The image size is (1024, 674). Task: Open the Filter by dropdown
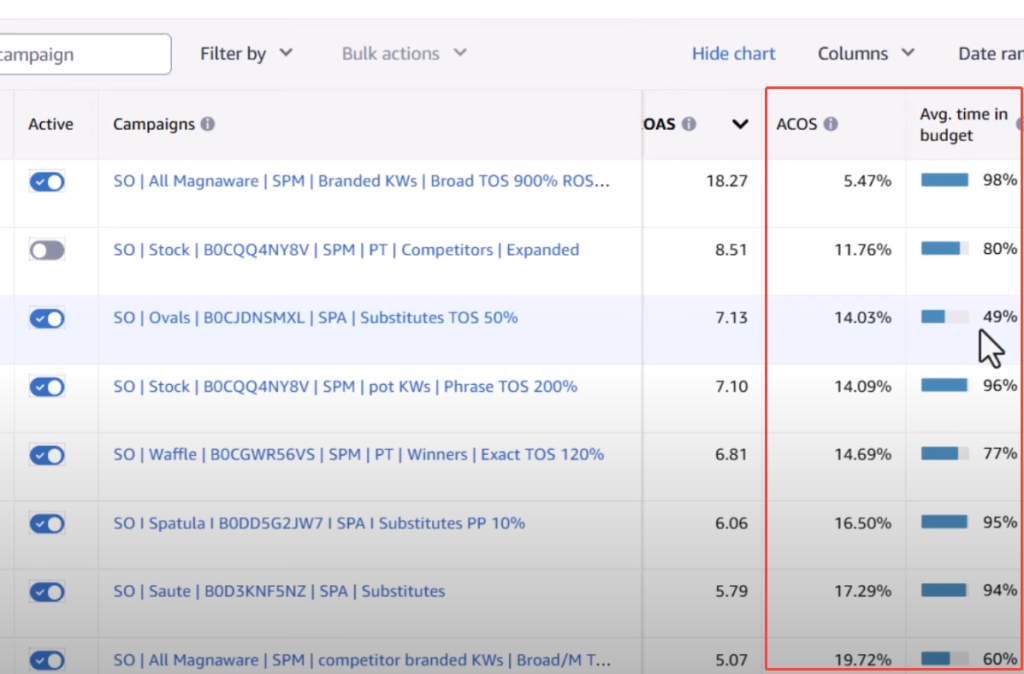[246, 54]
